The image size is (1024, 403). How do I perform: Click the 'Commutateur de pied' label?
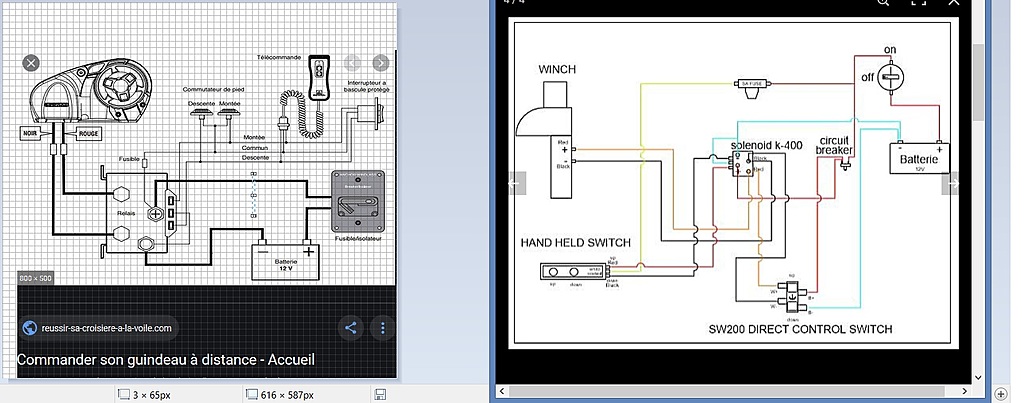214,89
